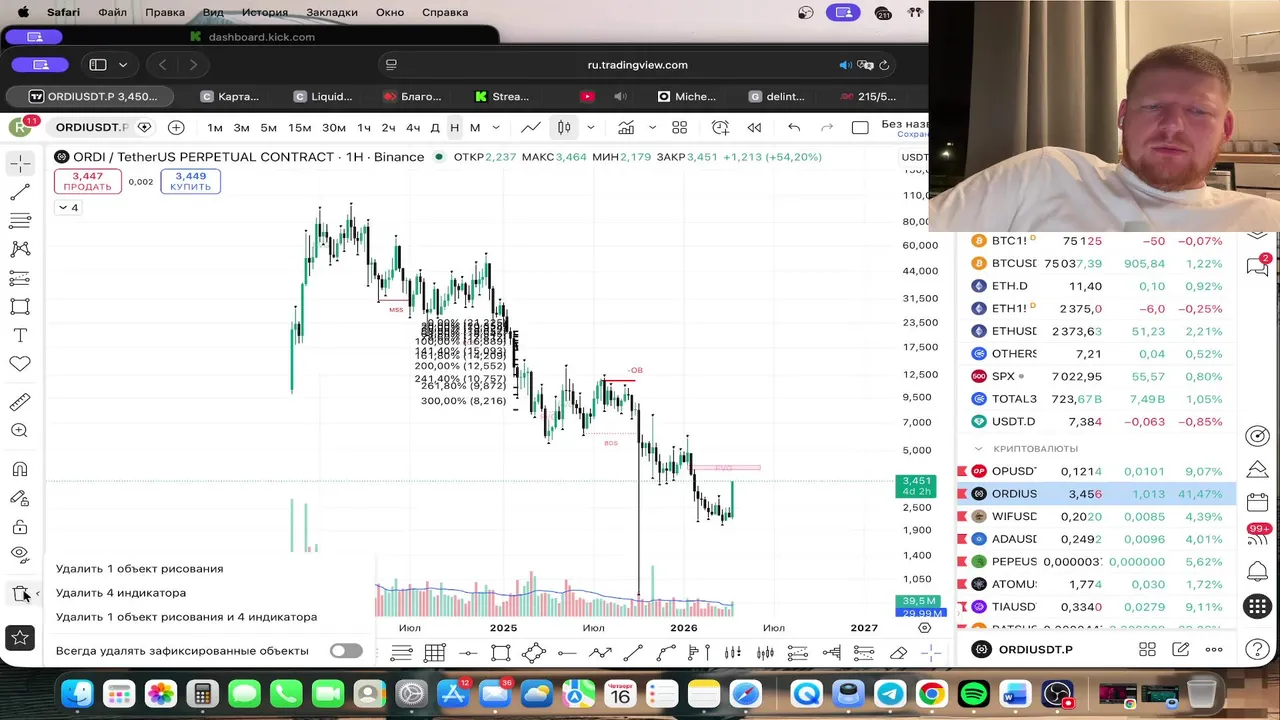Open the Safari sidebar dropdown arrow
Image resolution: width=1280 pixels, height=720 pixels.
(x=123, y=65)
